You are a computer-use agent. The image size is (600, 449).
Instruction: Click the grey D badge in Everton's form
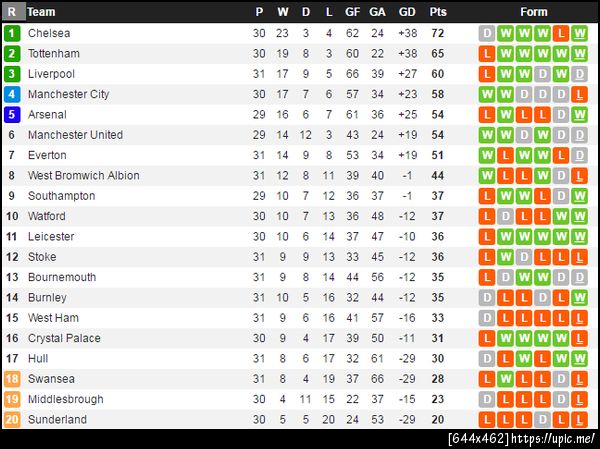tap(579, 155)
